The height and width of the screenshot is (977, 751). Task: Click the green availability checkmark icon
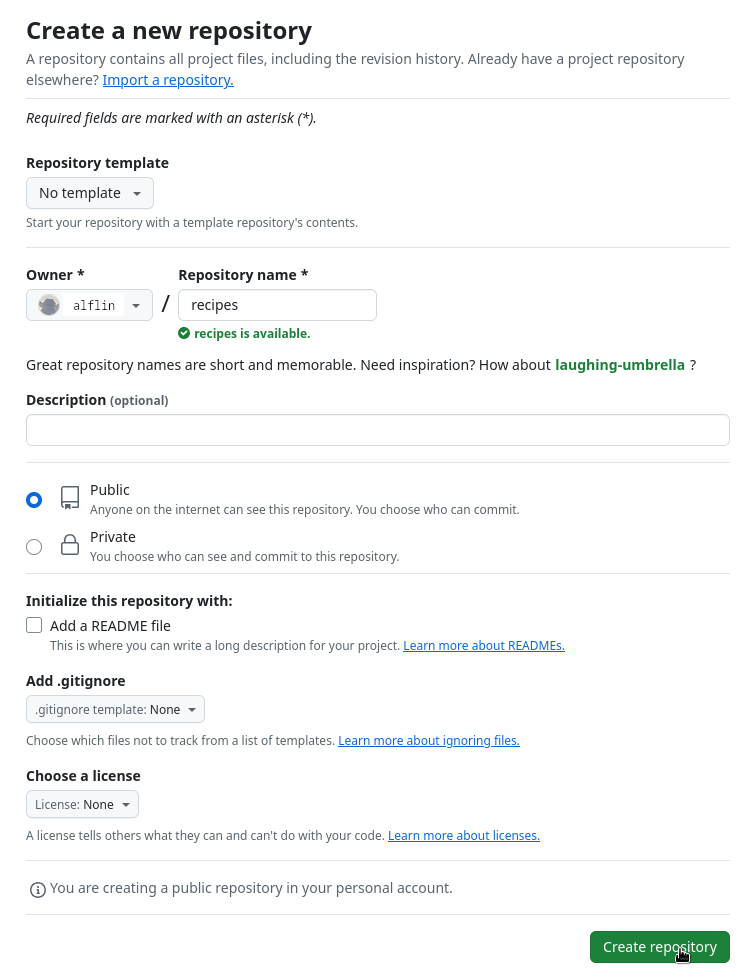182,333
